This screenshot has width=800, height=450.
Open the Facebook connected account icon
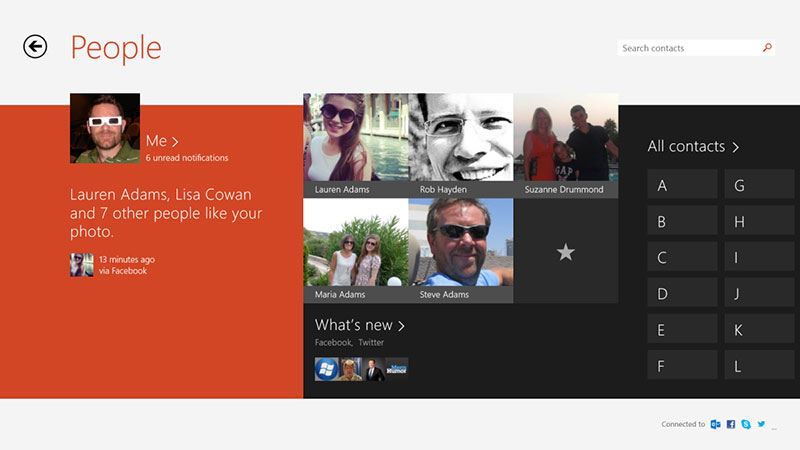click(x=731, y=424)
